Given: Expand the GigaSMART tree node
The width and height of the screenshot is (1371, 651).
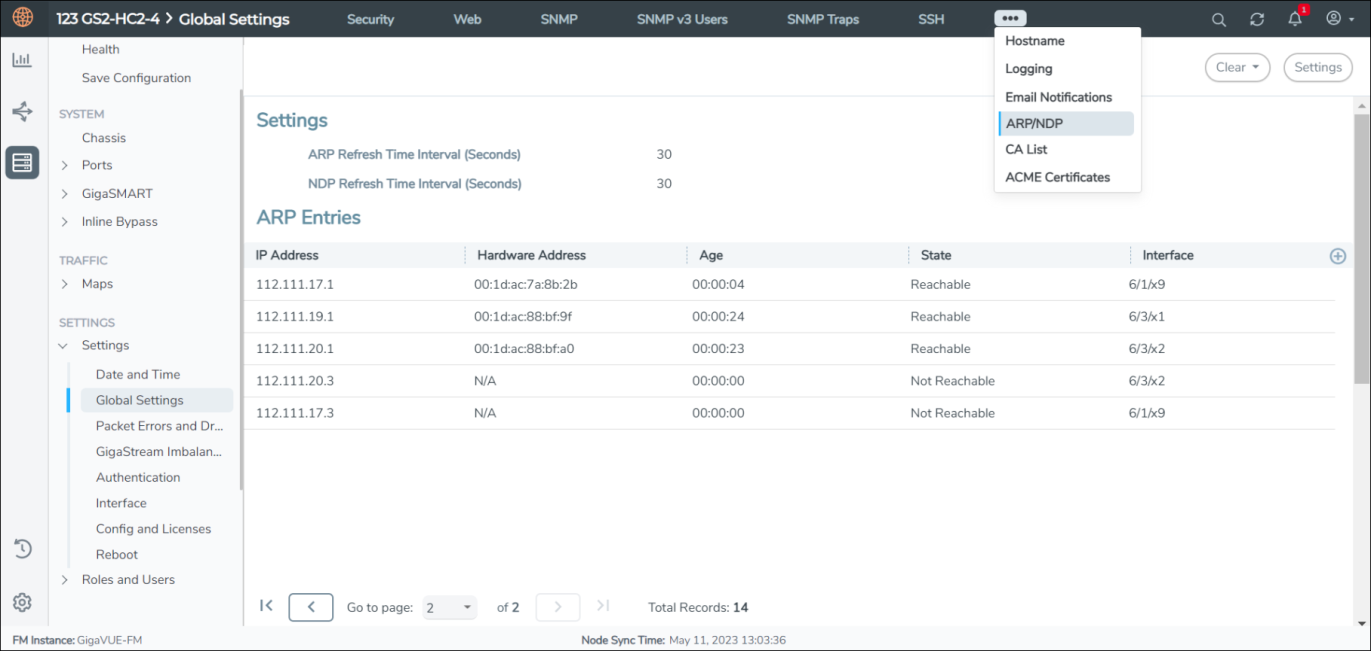Looking at the screenshot, I should pyautogui.click(x=65, y=194).
